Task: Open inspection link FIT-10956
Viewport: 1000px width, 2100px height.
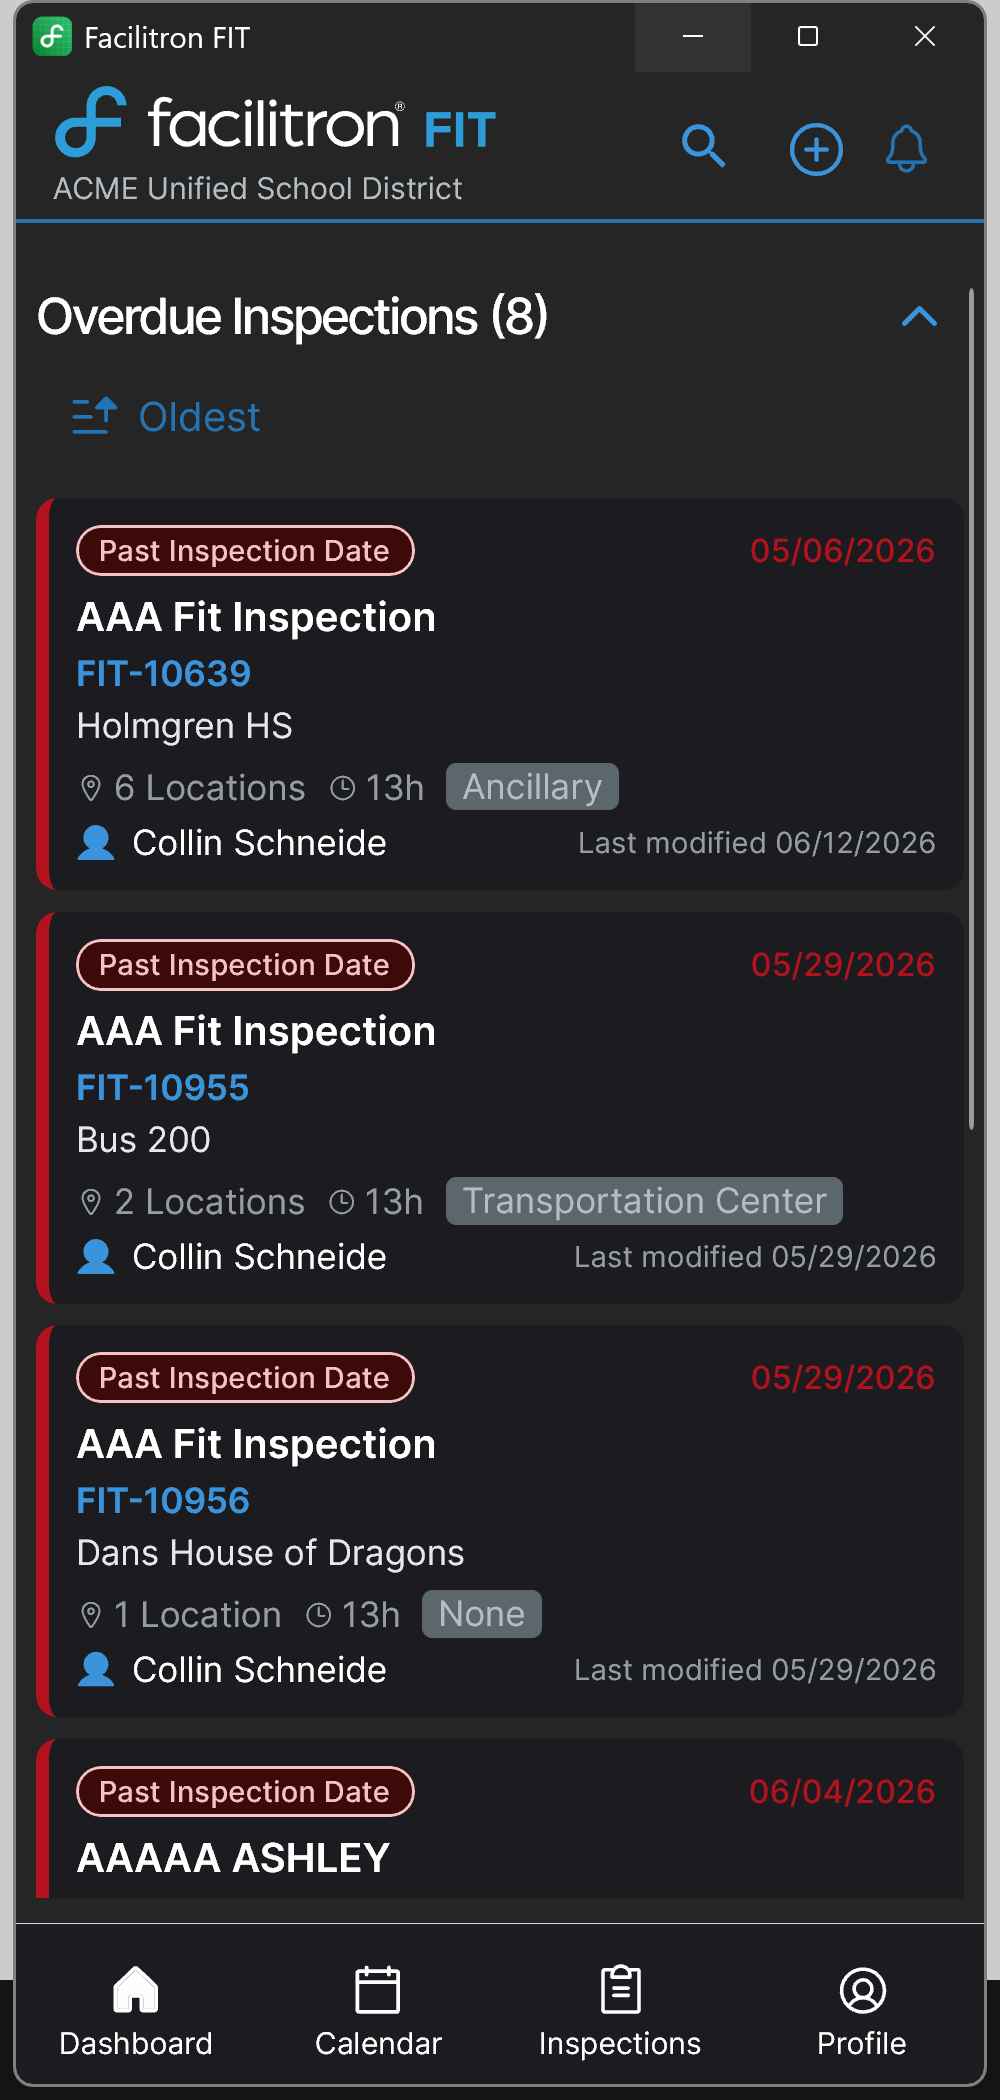Action: [x=163, y=1501]
